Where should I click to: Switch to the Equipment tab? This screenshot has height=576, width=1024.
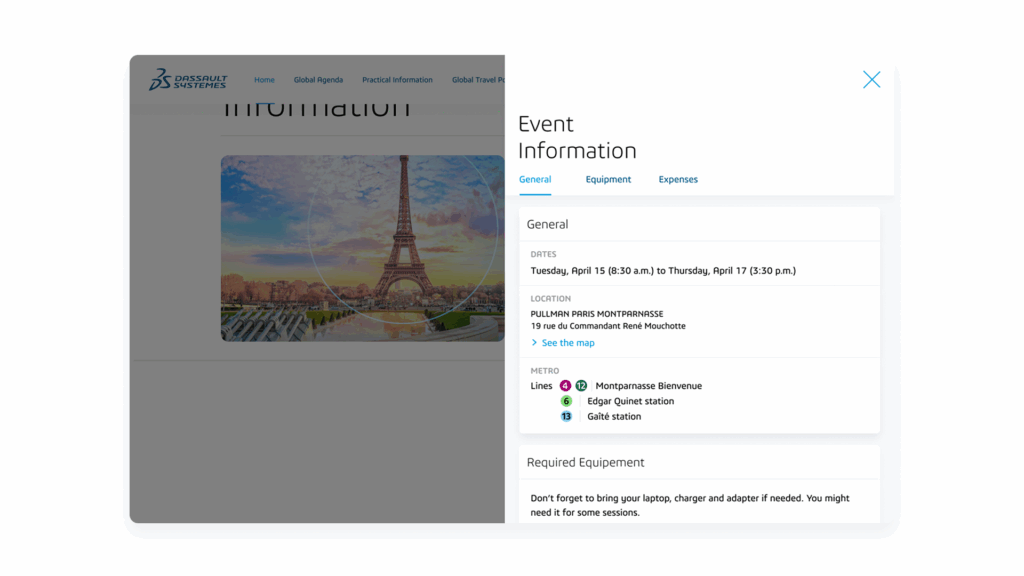pyautogui.click(x=608, y=180)
